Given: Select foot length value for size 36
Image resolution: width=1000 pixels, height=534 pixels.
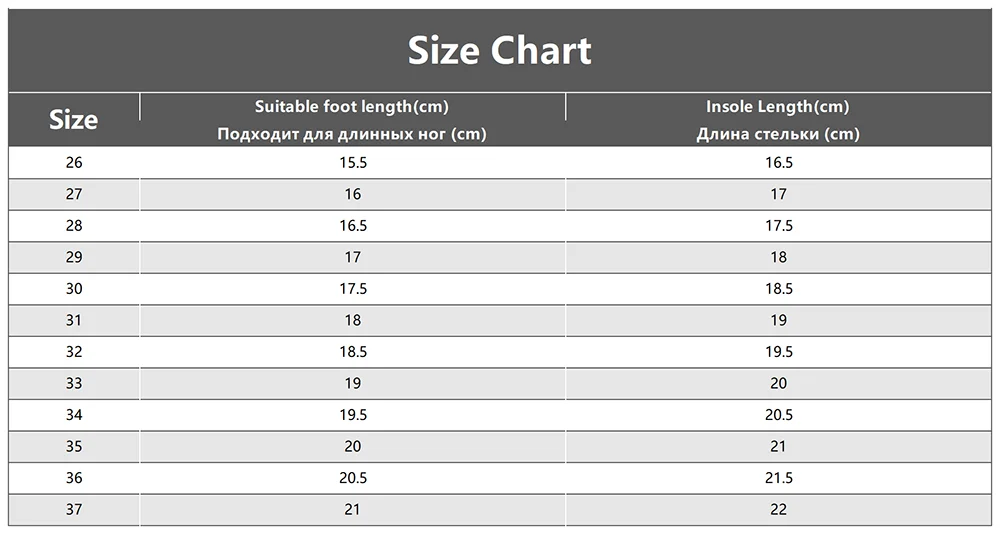Looking at the screenshot, I should coord(353,478).
